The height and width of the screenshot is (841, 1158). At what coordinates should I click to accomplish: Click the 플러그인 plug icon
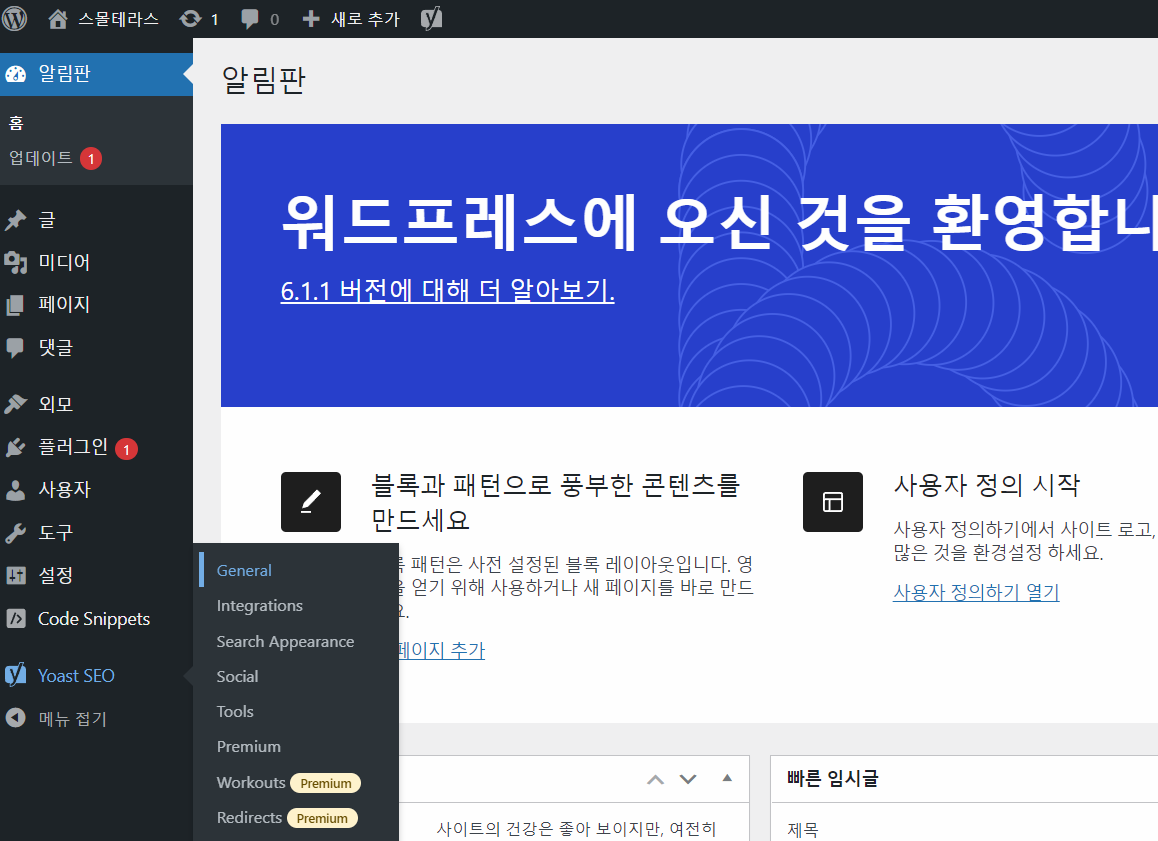[16, 447]
